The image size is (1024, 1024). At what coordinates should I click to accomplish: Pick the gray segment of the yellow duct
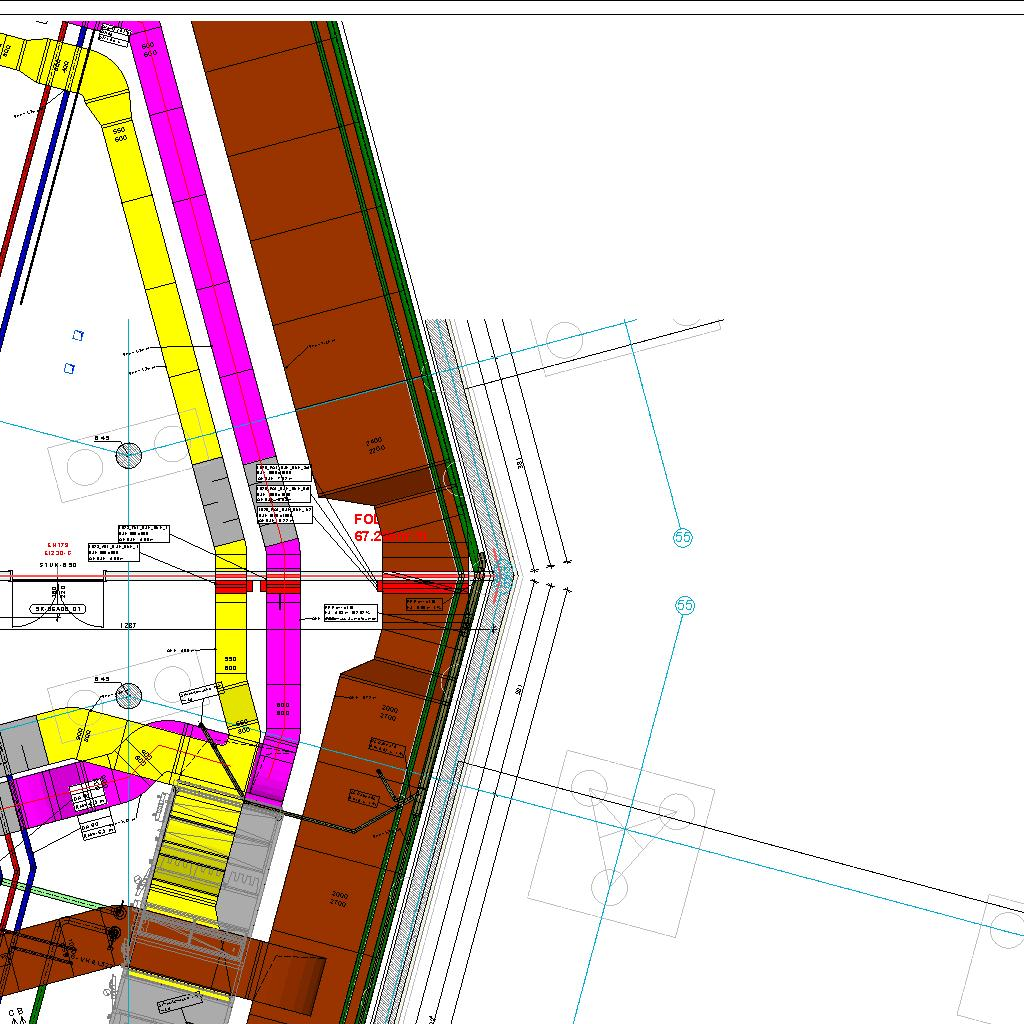(x=213, y=500)
